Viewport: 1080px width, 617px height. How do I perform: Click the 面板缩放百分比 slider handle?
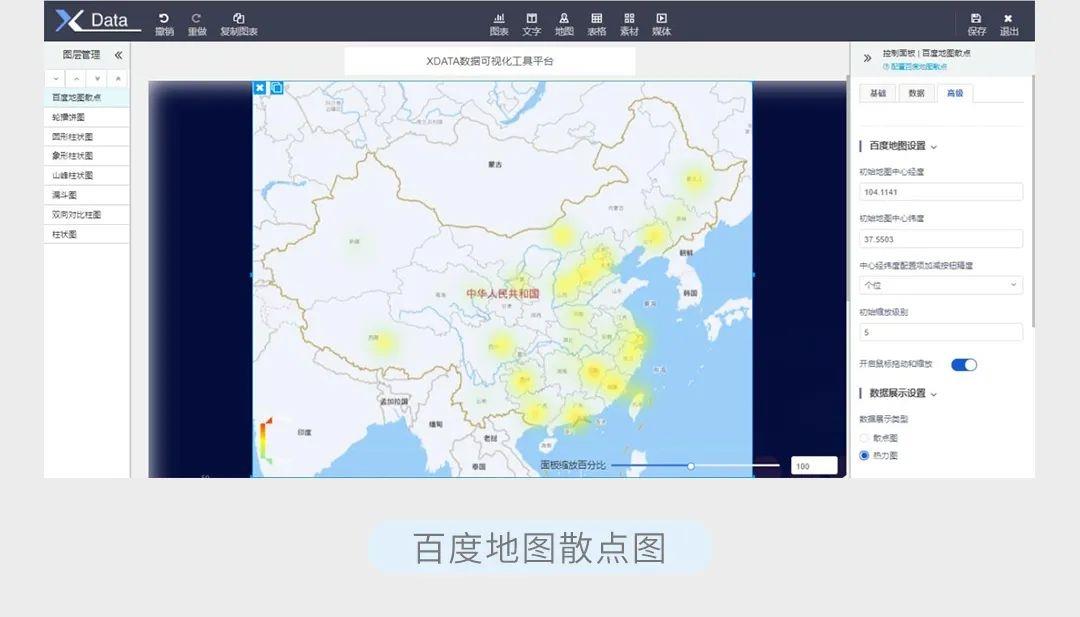pyautogui.click(x=691, y=466)
